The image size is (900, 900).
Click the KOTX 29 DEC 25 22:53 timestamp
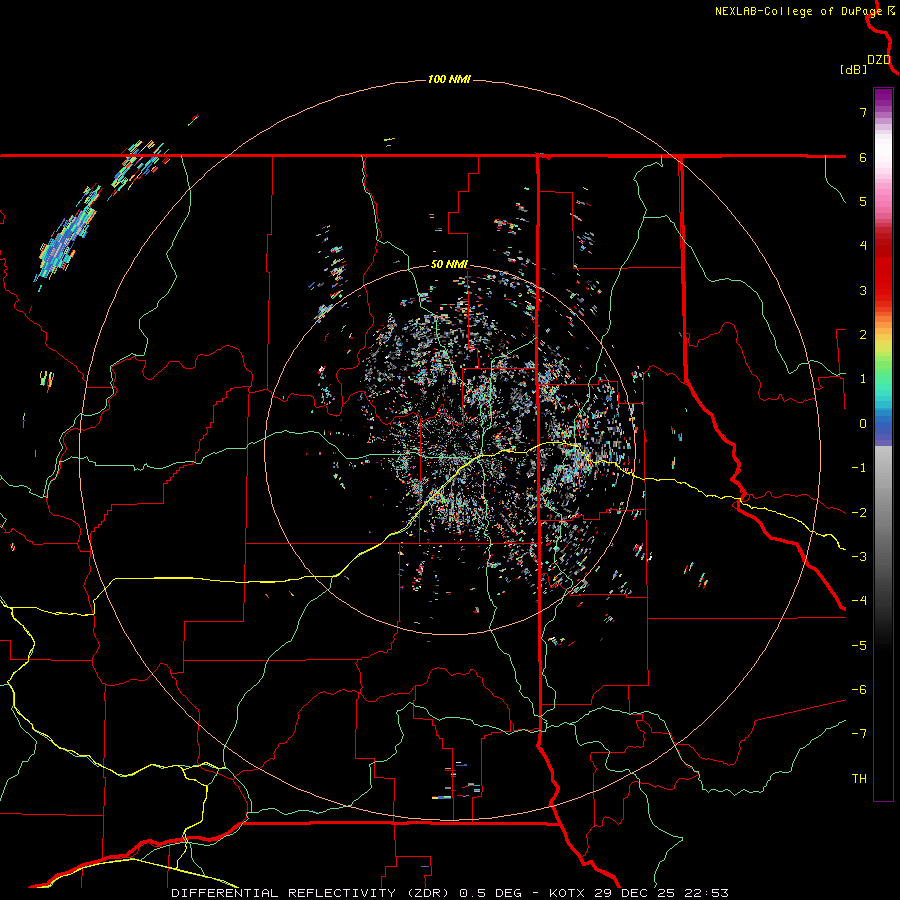click(x=639, y=893)
